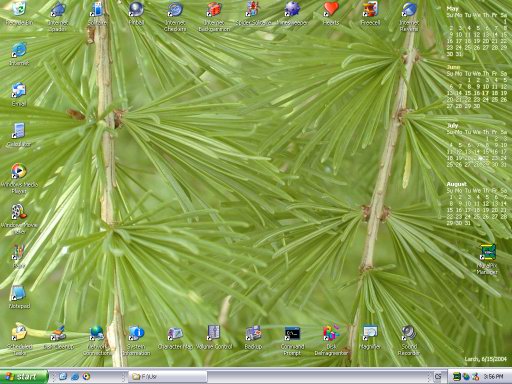Select the Sound Recorder shortcut
Viewport: 512px width, 384px height.
pyautogui.click(x=409, y=340)
